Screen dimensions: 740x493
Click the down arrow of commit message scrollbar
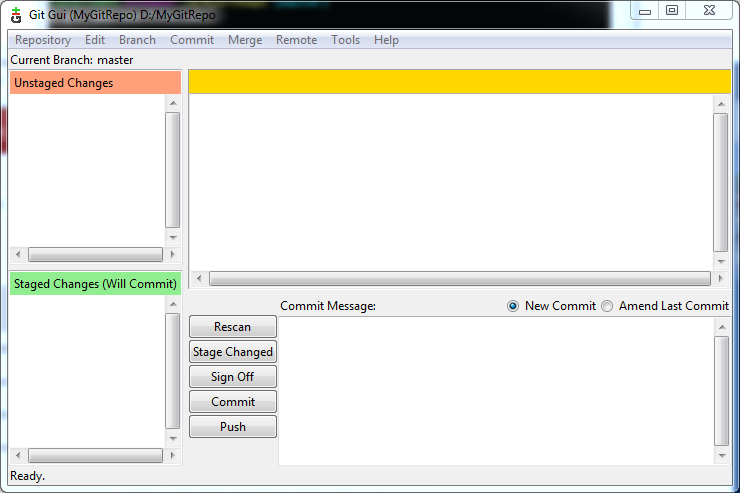point(722,455)
